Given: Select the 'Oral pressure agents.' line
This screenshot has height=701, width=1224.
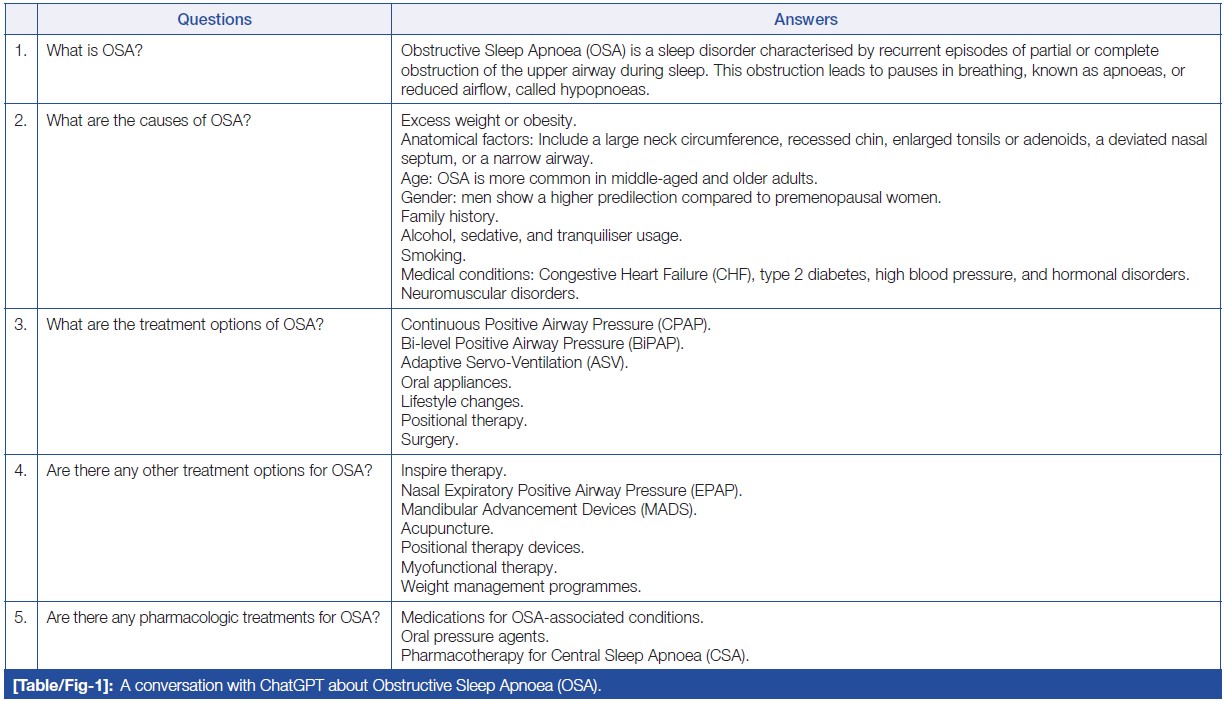Looking at the screenshot, I should coord(474,636).
